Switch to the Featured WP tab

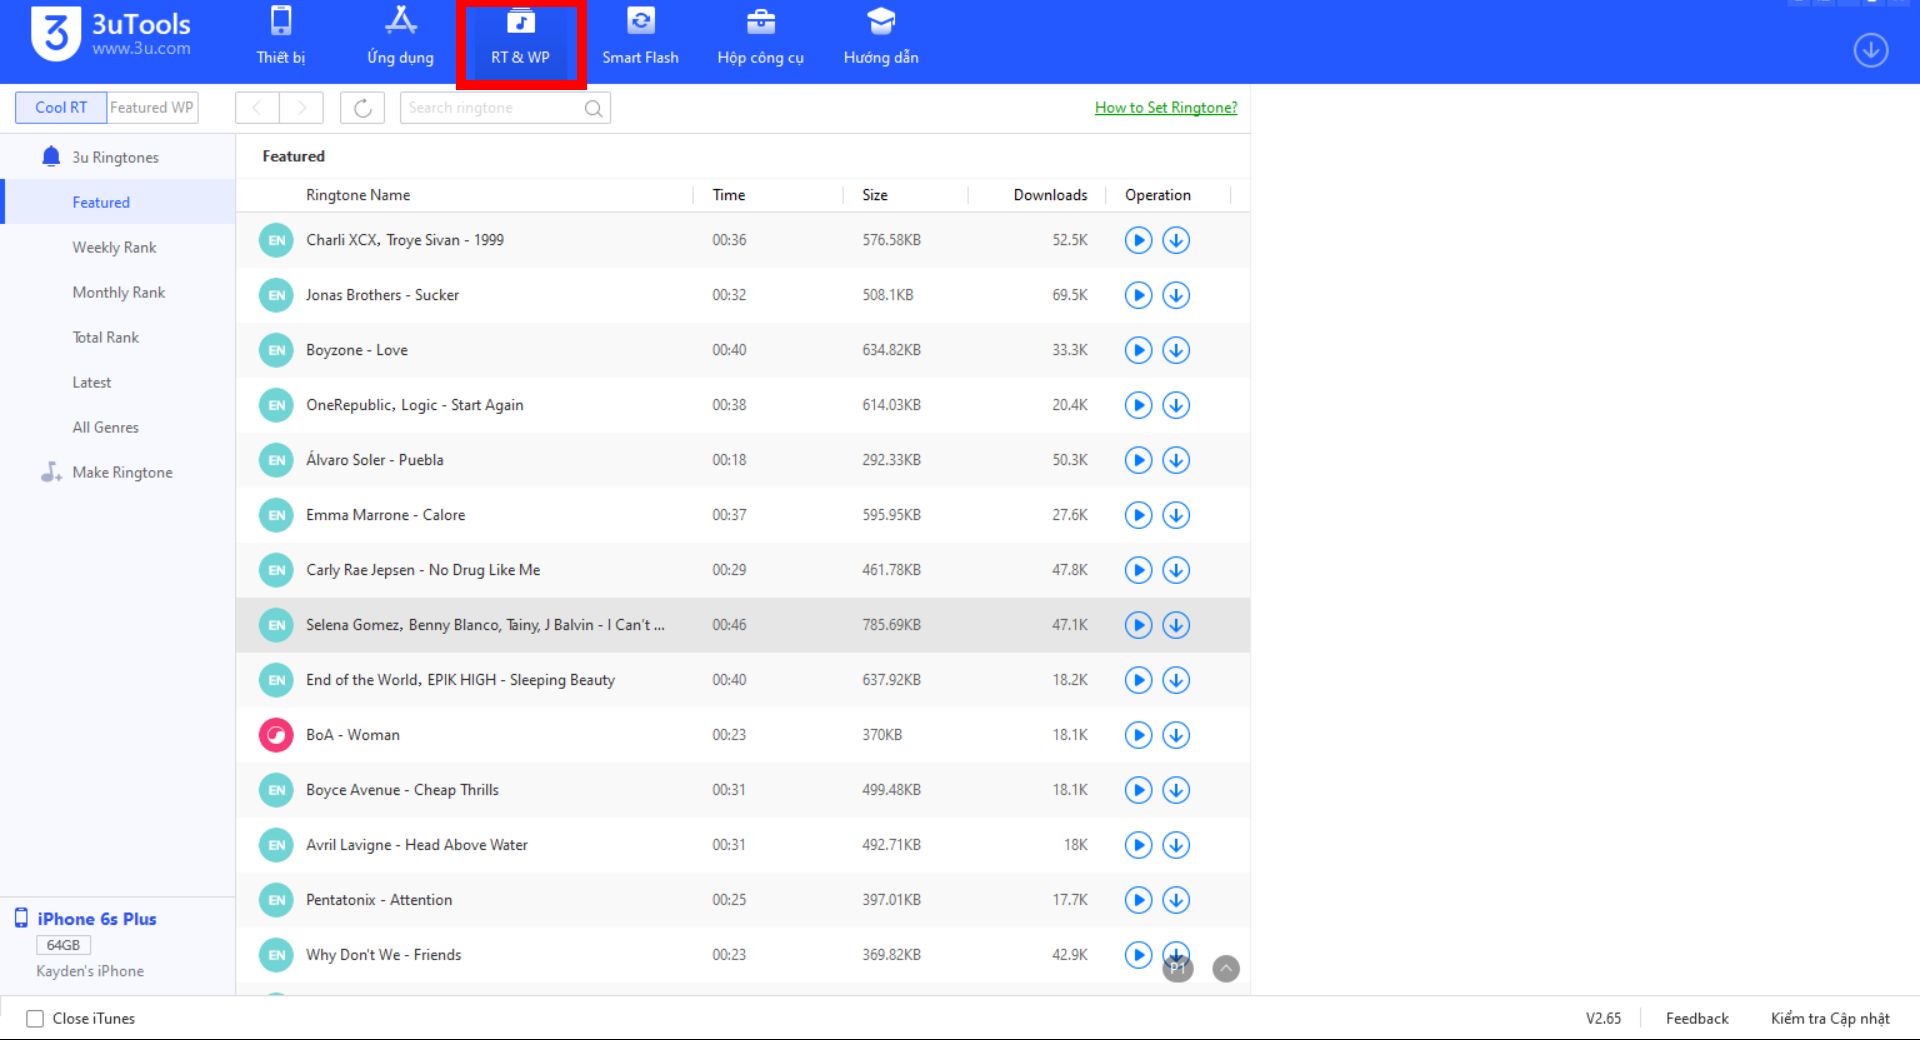(152, 108)
